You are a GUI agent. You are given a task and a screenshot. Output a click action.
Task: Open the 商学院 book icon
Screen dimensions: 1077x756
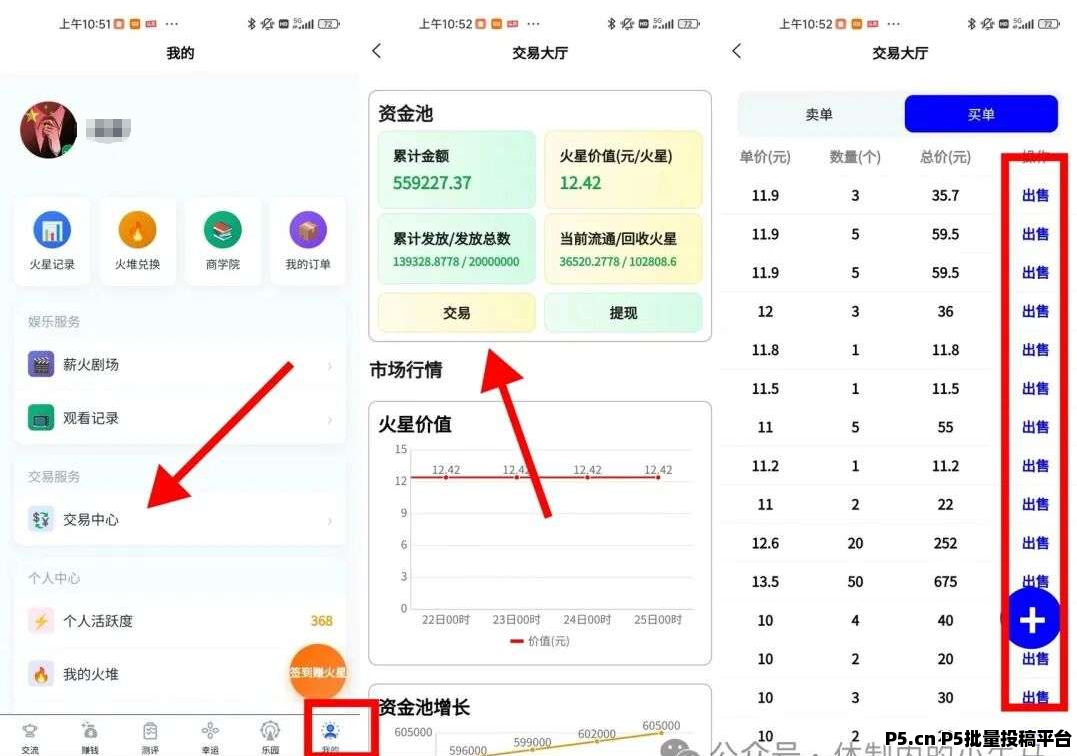[223, 232]
